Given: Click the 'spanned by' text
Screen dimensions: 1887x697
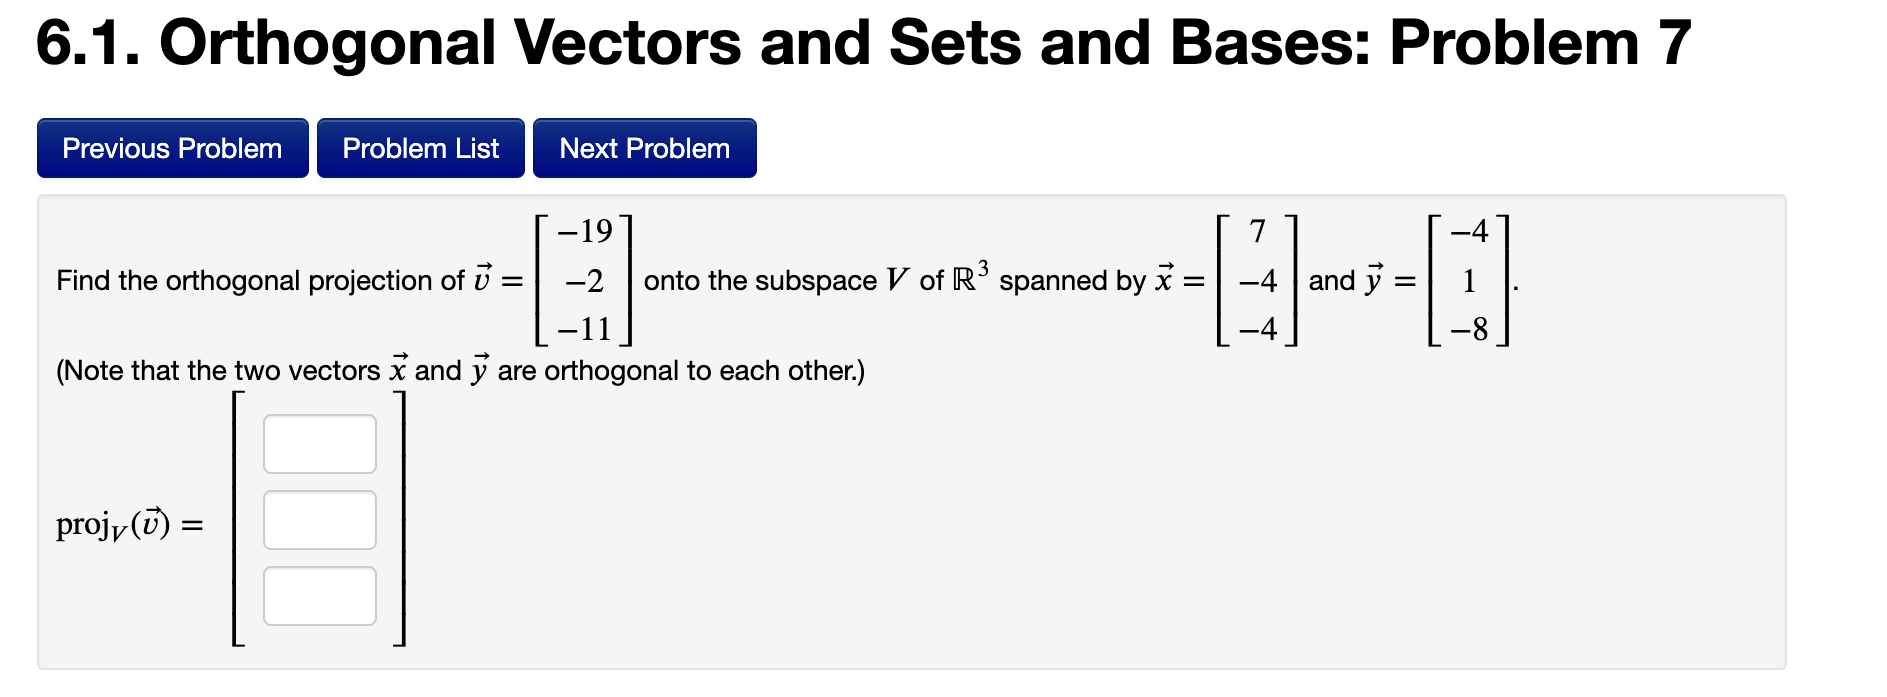Looking at the screenshot, I should (1072, 281).
